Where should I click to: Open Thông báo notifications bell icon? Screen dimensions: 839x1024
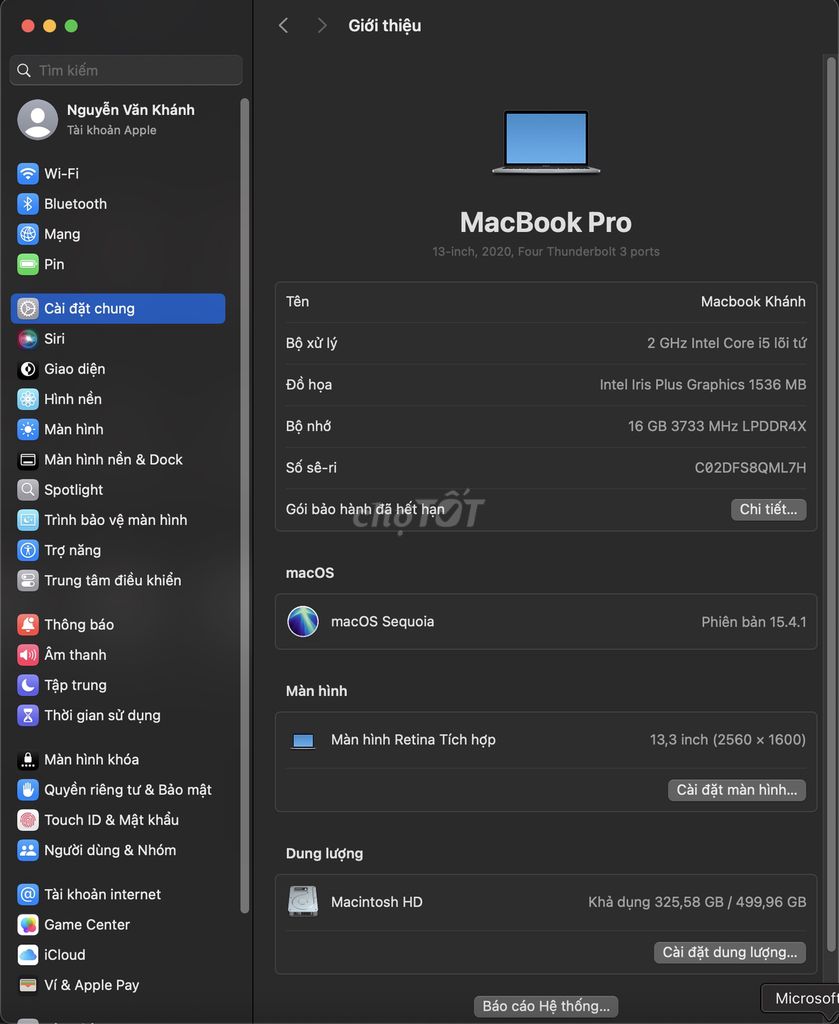27,624
